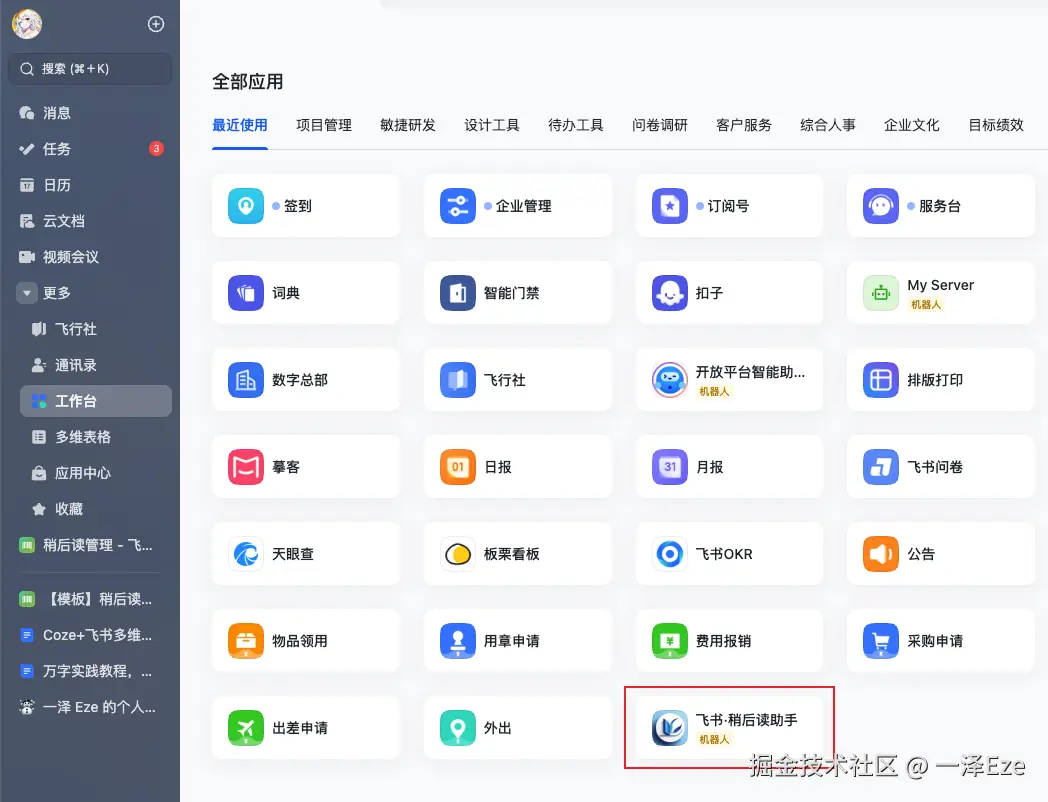
Task: Open the 外出 app icon
Action: pyautogui.click(x=458, y=728)
